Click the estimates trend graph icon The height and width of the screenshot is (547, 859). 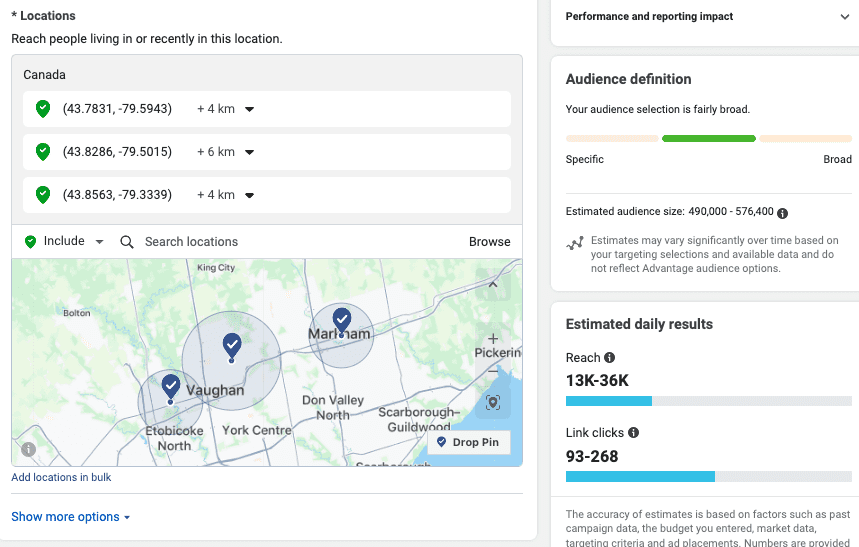click(575, 243)
